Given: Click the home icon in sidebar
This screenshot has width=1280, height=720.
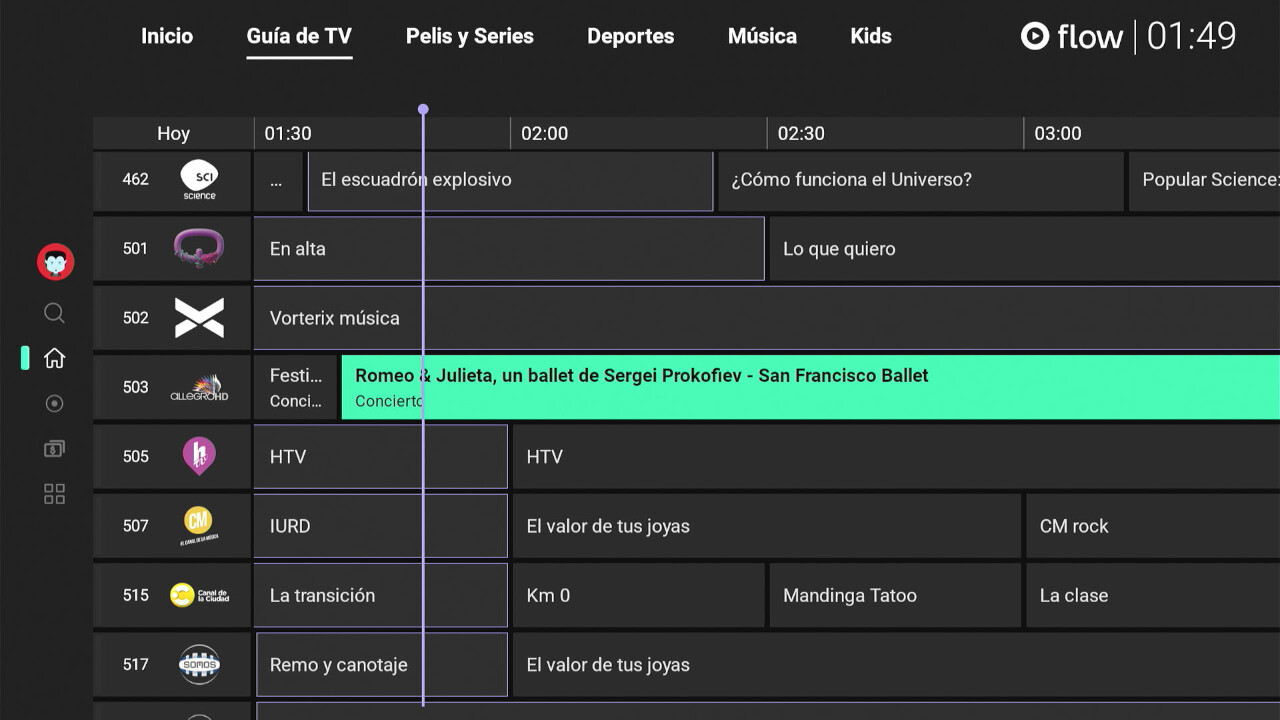Looking at the screenshot, I should [x=55, y=358].
